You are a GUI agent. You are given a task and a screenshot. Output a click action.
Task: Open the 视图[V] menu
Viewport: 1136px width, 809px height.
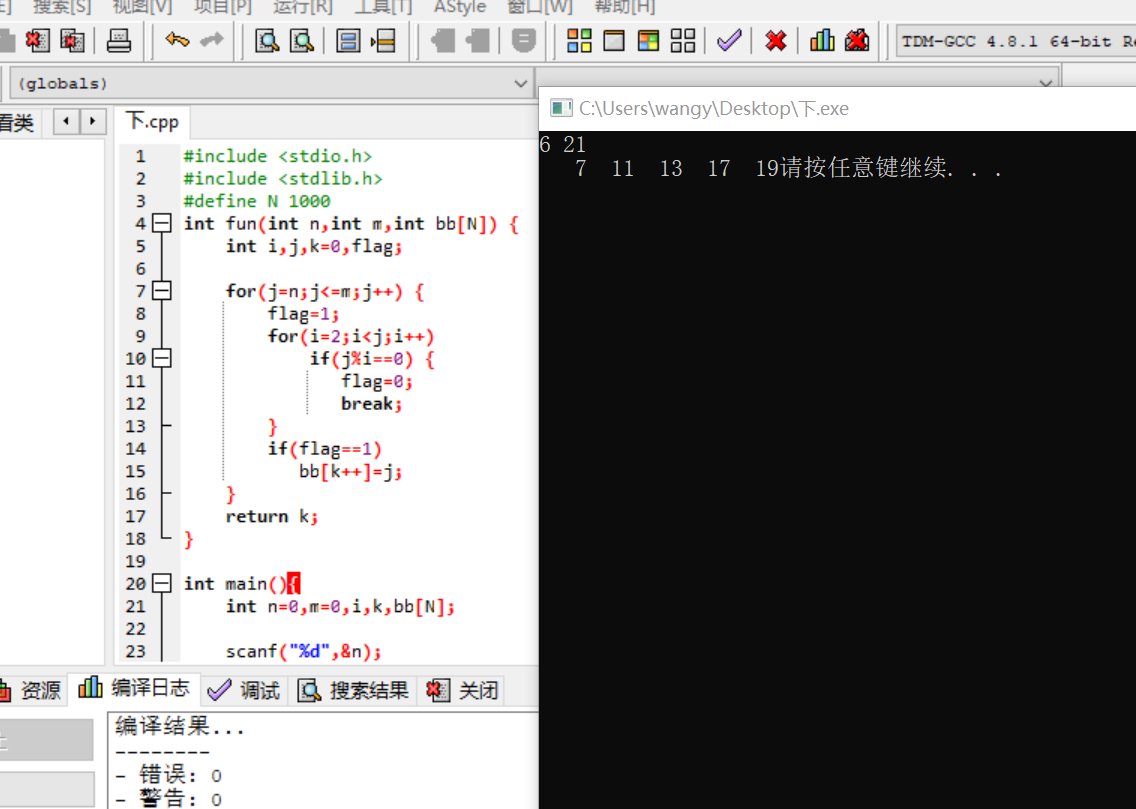(143, 7)
